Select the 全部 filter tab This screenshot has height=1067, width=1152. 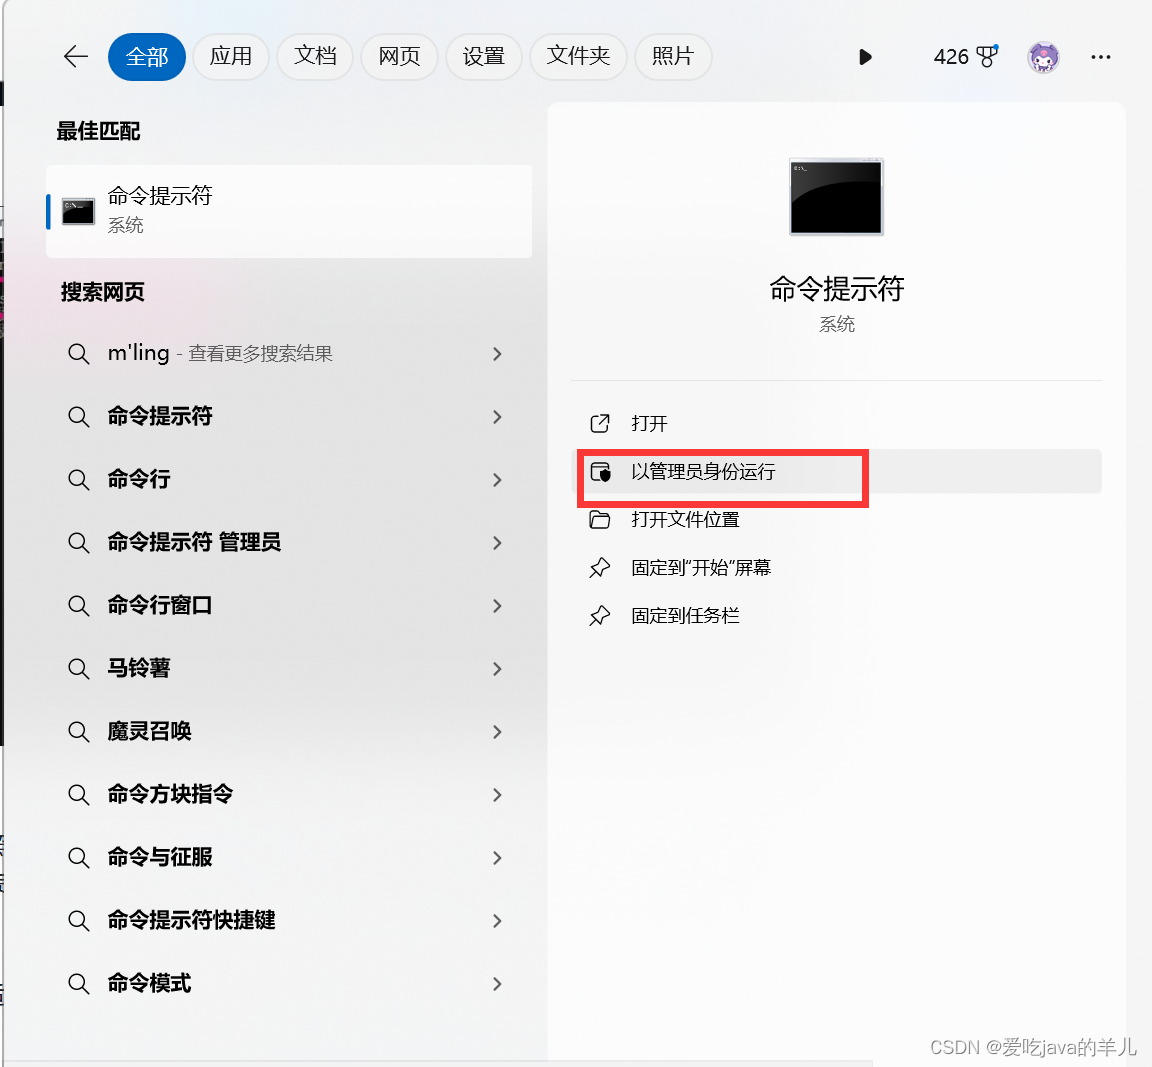(x=147, y=57)
